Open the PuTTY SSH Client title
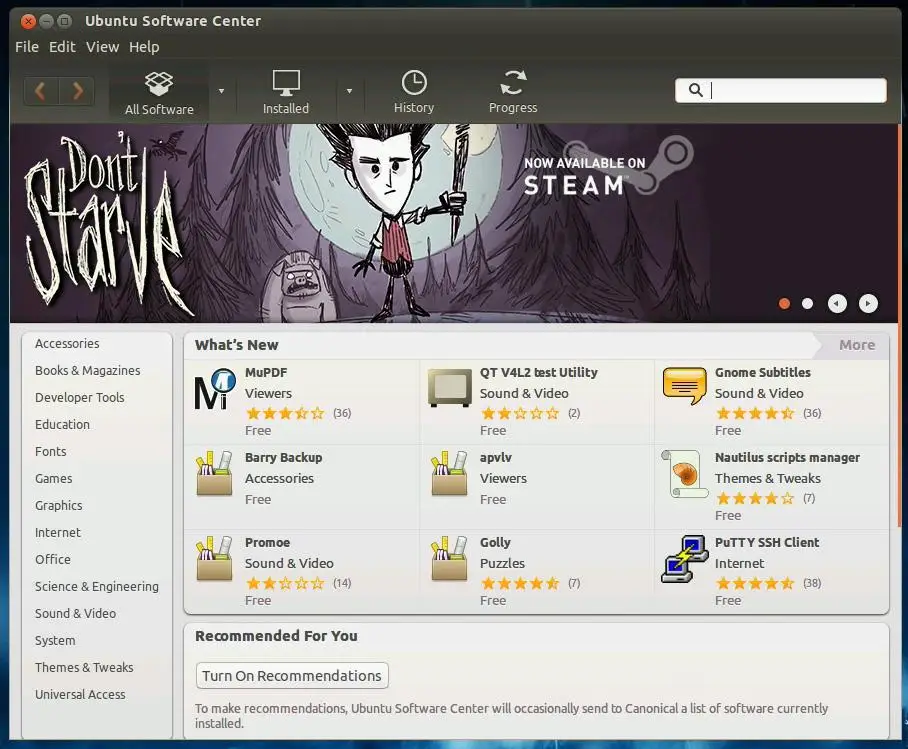This screenshot has width=908, height=749. tap(767, 543)
